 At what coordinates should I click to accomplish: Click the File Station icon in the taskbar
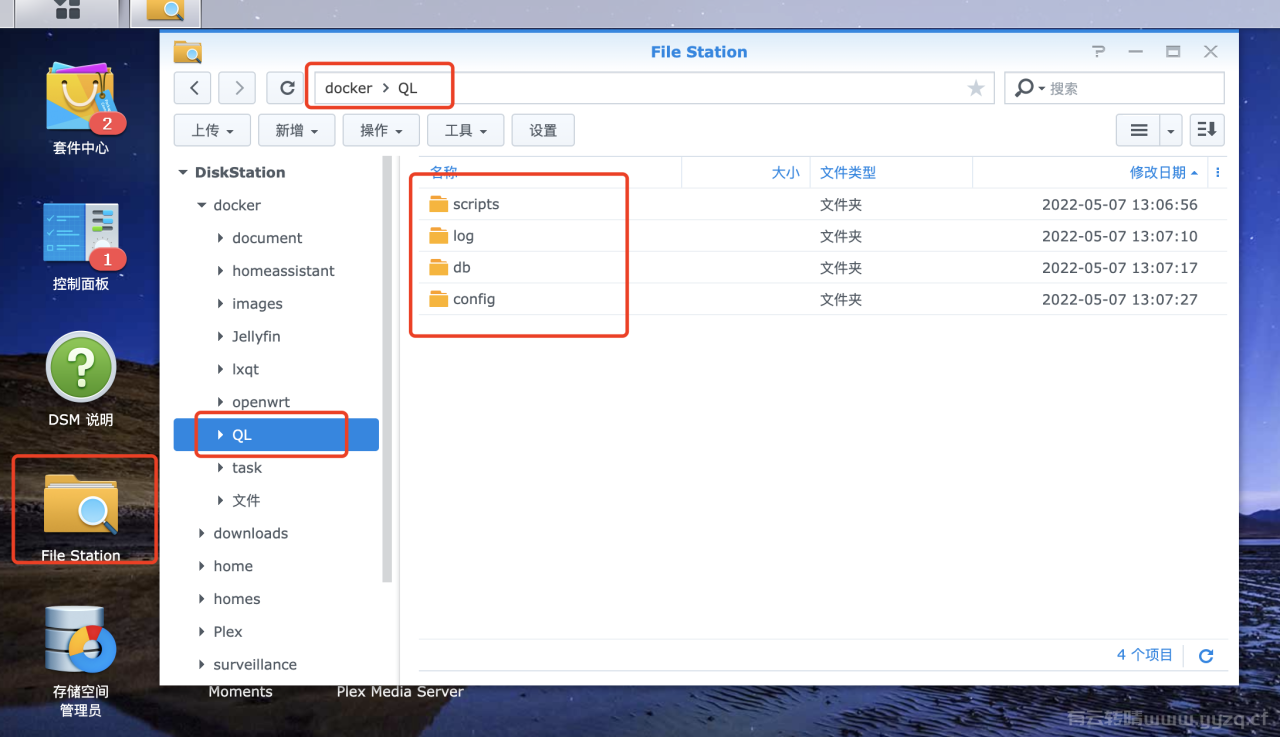[163, 13]
